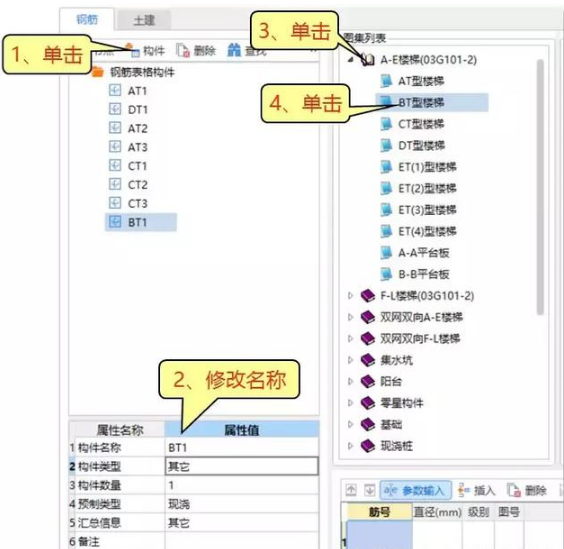Expand the 双网双向A-E楼梯 node
Viewport: 564px width, 549px height.
(350, 317)
